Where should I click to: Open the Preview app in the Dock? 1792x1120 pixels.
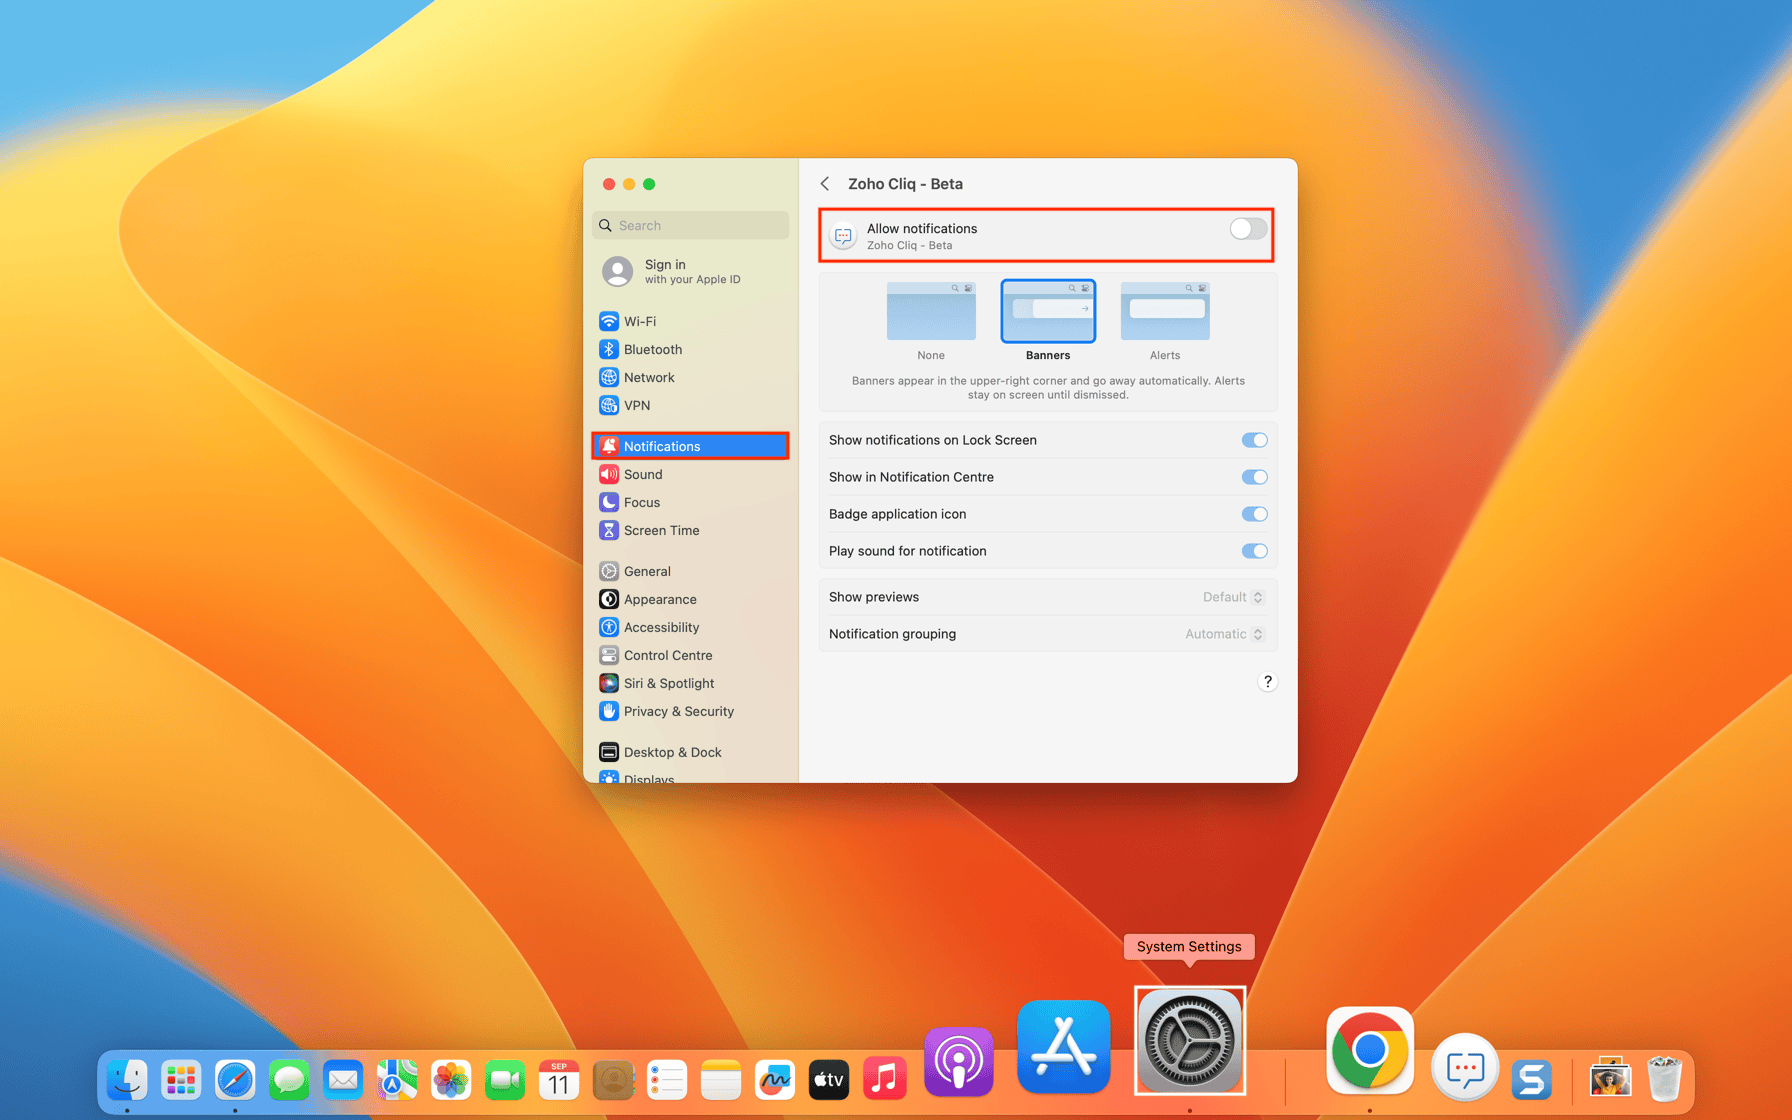pyautogui.click(x=1610, y=1080)
